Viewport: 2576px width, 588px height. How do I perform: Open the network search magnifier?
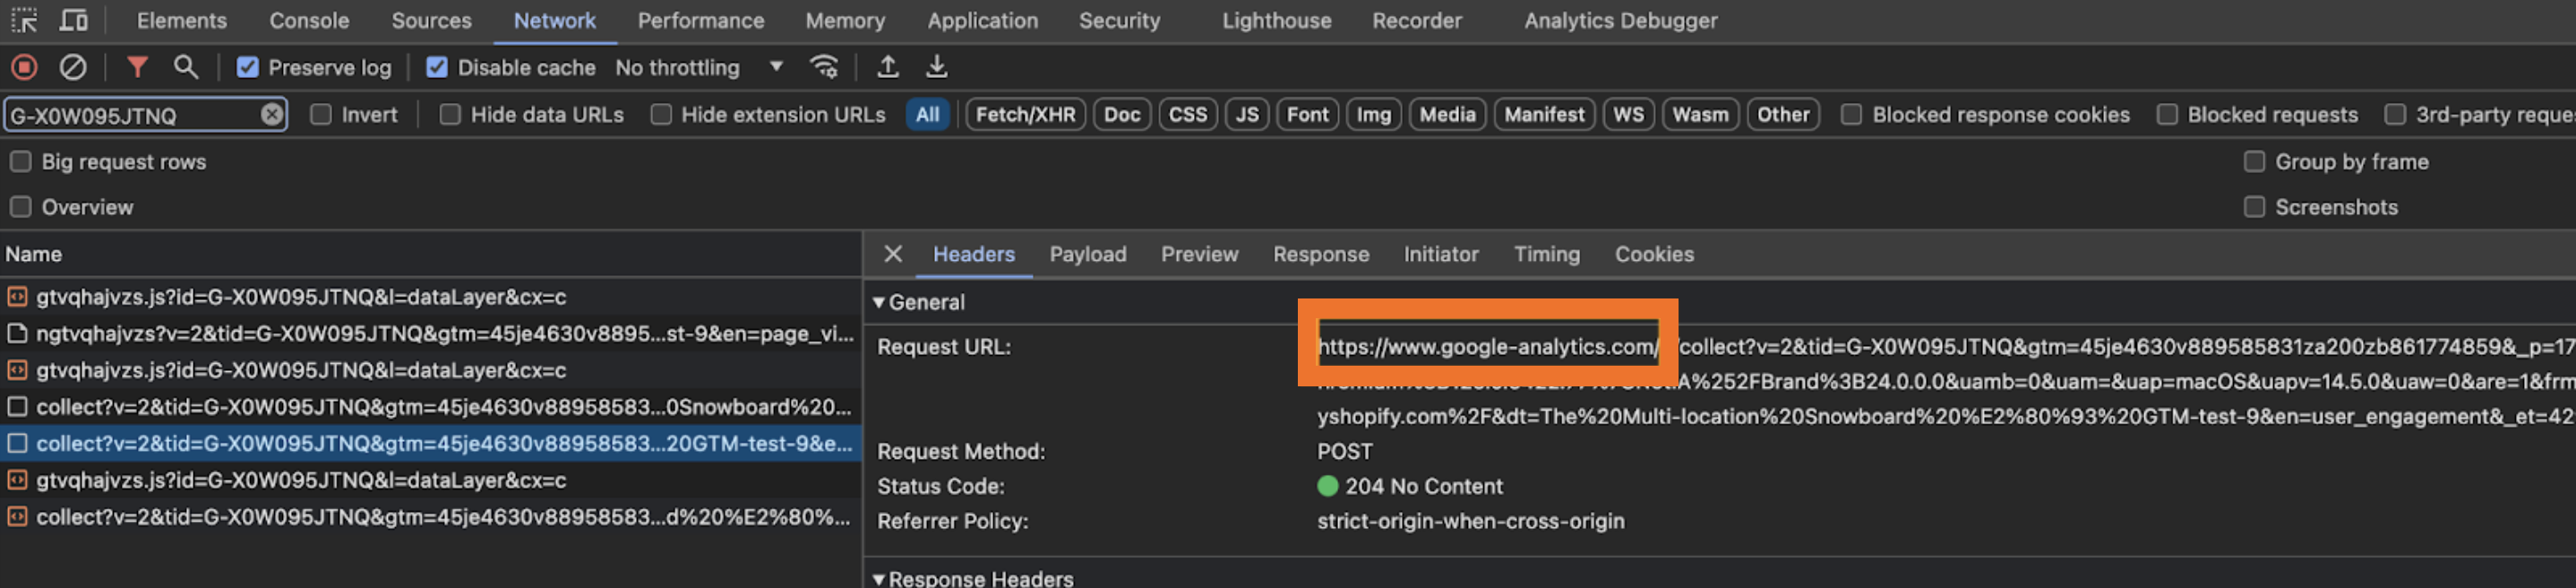tap(186, 67)
